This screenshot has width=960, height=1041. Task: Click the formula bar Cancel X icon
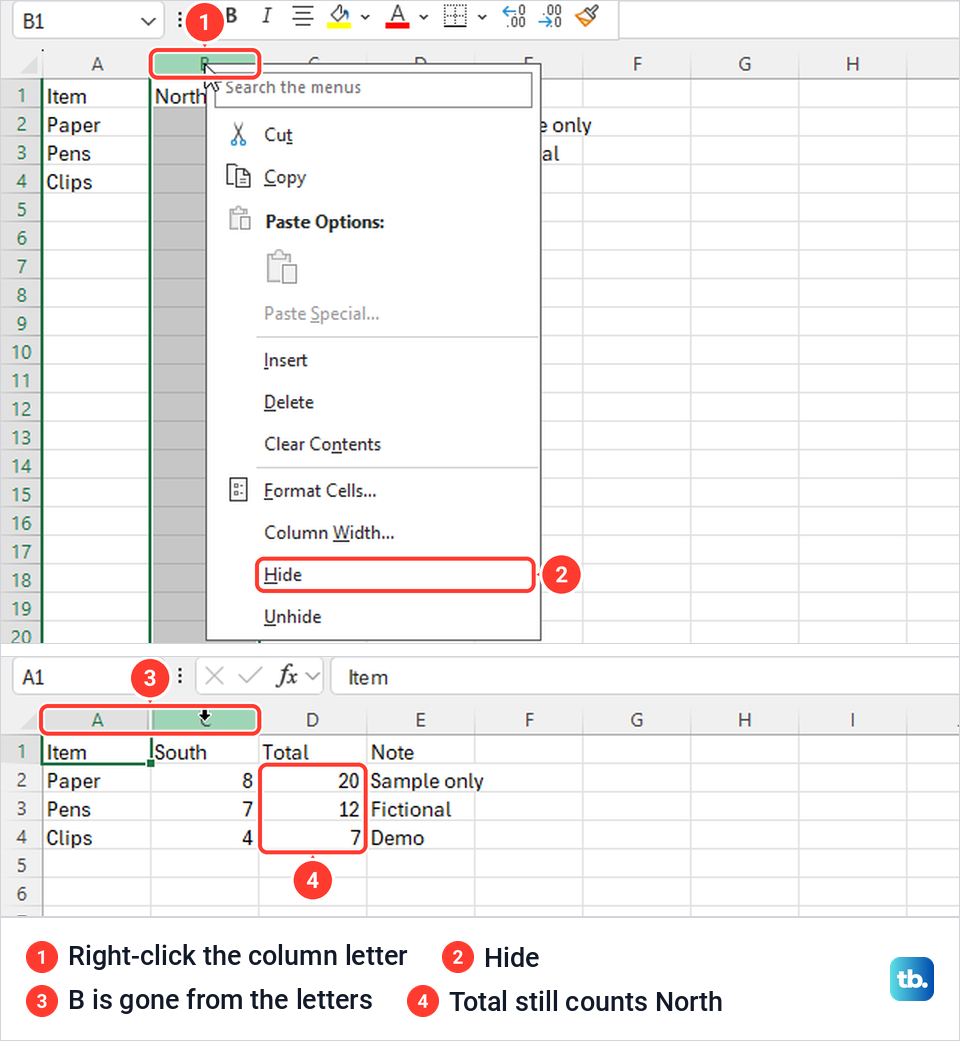coord(214,677)
